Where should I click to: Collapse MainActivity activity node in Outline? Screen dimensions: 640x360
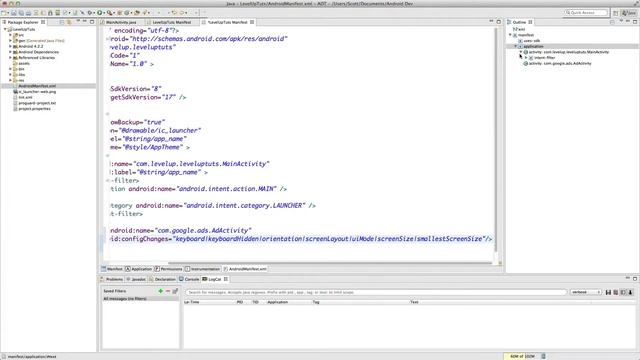coord(521,52)
